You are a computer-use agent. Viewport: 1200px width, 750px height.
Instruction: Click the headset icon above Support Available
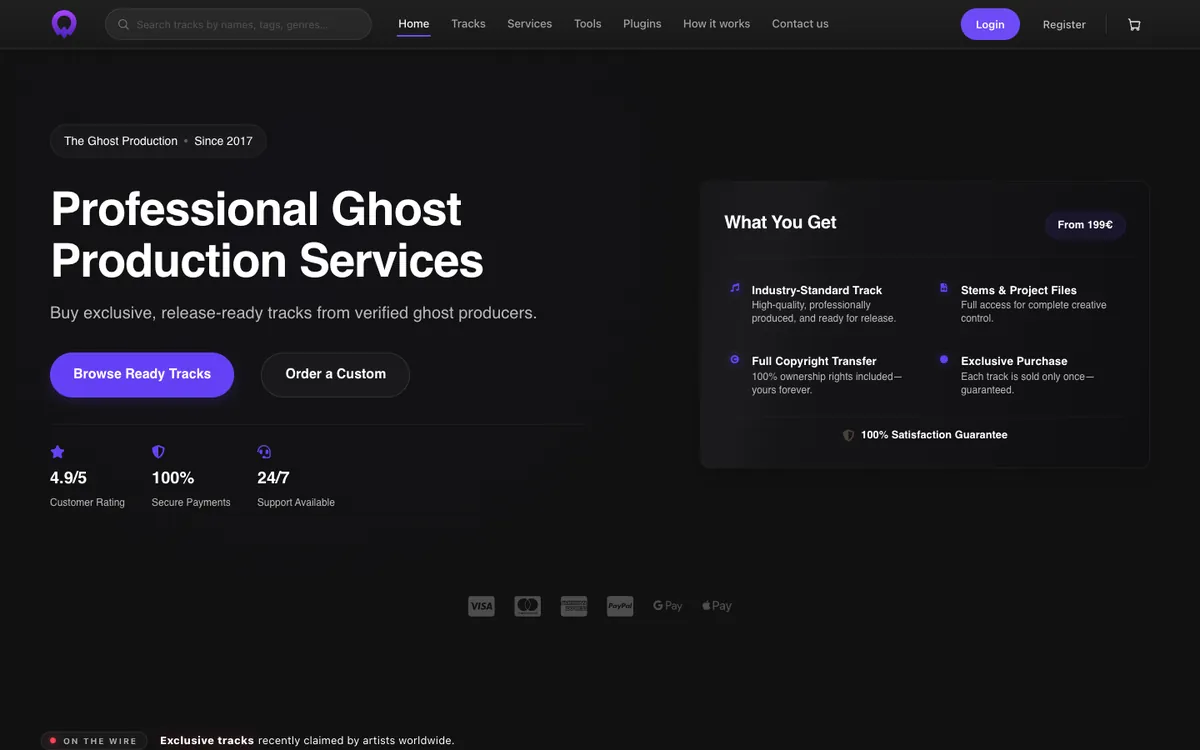click(264, 452)
